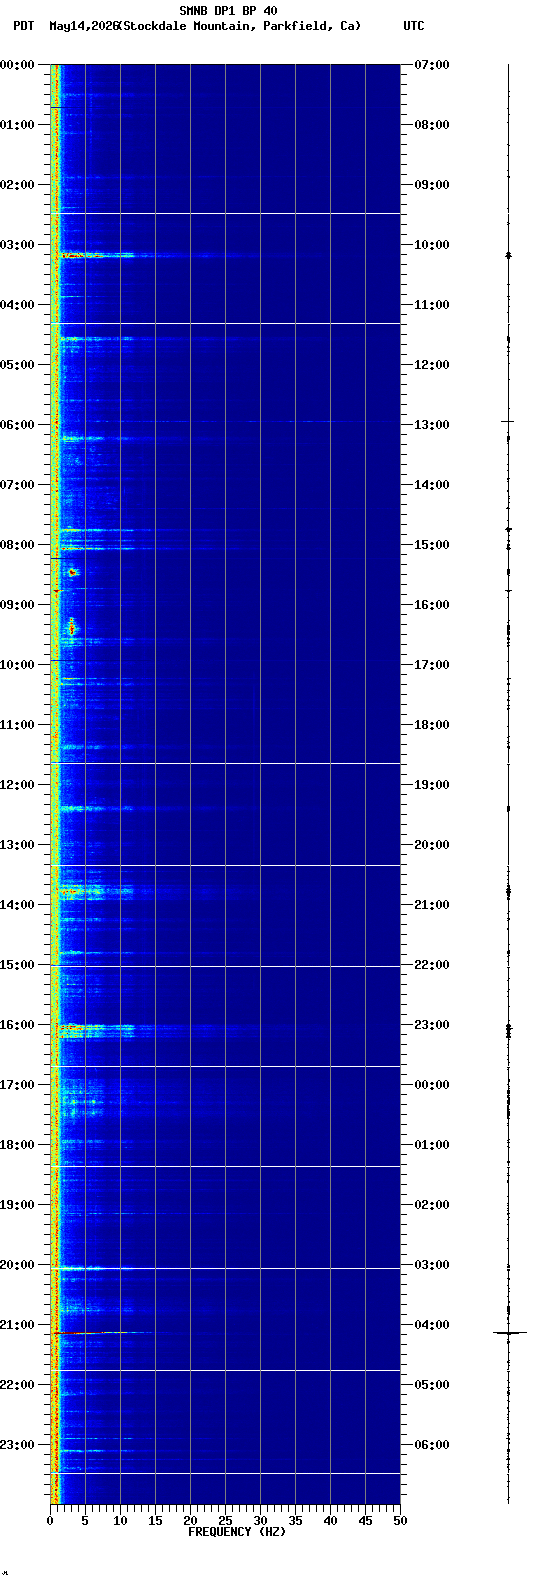
Task: Click UTC axis label "02:00" on right side
Action: click(x=432, y=1205)
